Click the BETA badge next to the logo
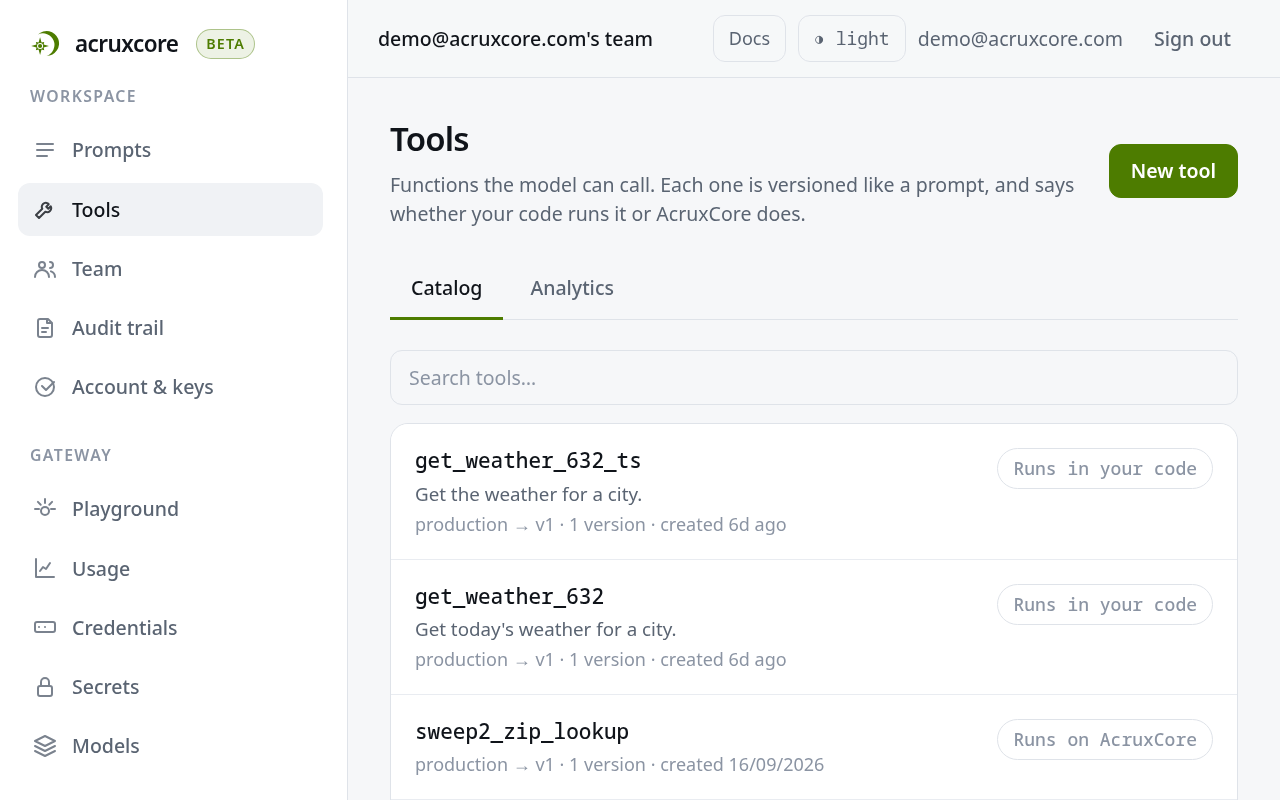The width and height of the screenshot is (1280, 800). click(225, 44)
